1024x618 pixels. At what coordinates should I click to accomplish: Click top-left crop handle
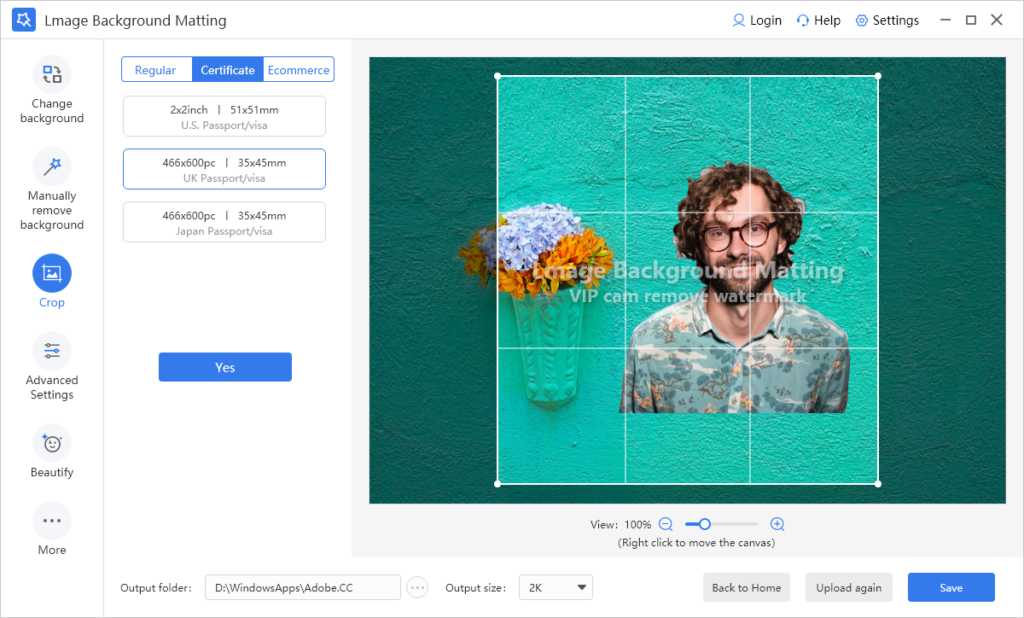point(498,76)
